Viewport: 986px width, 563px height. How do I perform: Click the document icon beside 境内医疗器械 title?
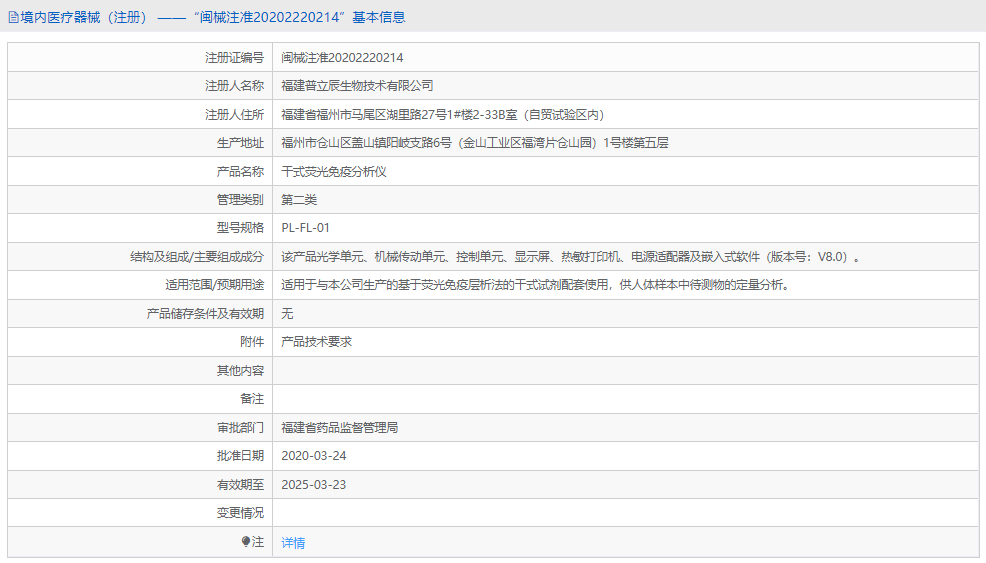[x=13, y=18]
